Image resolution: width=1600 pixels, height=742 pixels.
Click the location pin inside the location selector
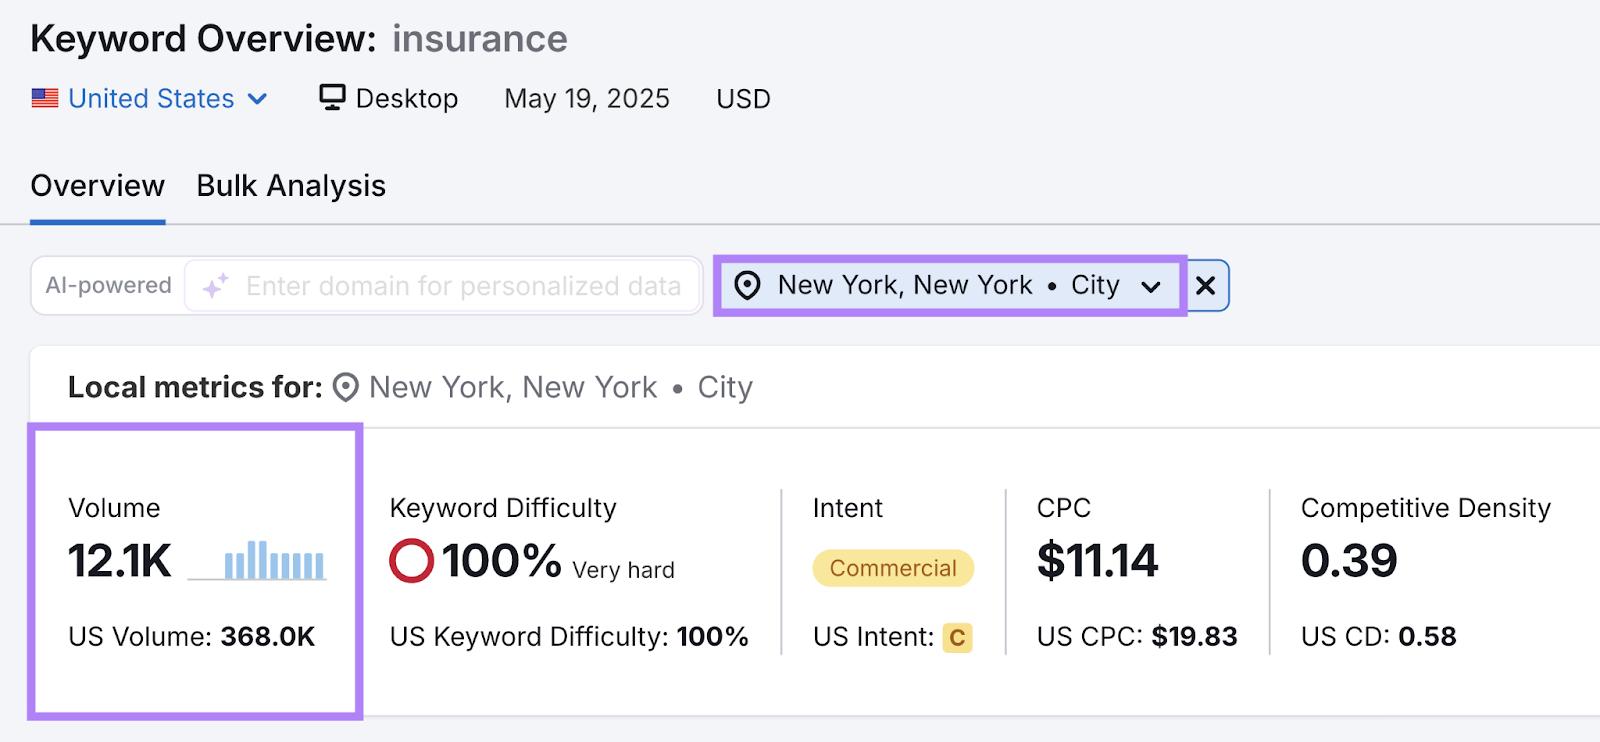(746, 286)
